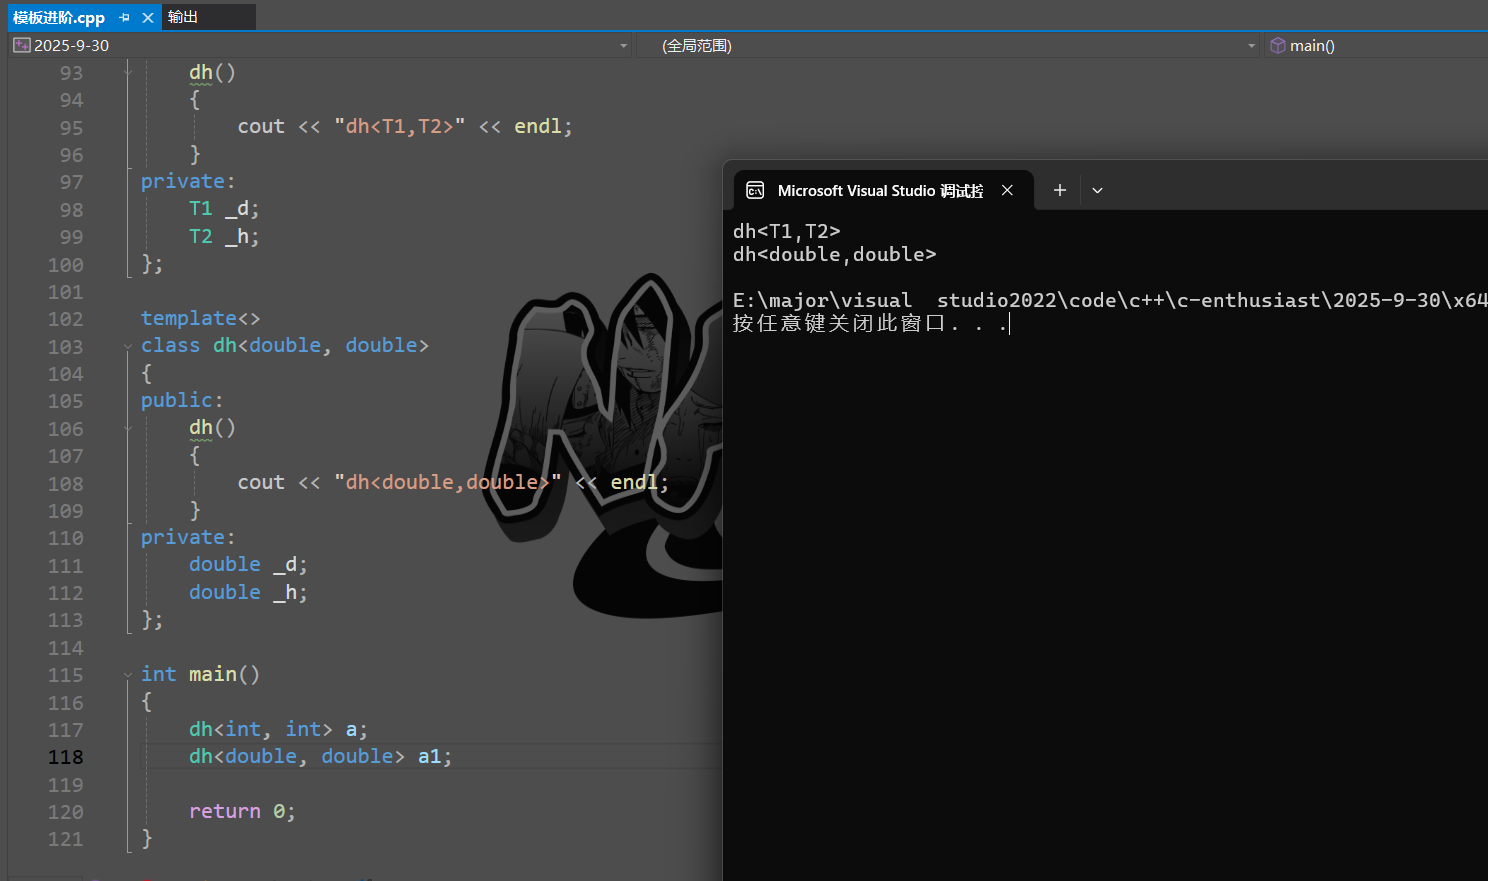Collapse the dh() constructor at line 93
This screenshot has width=1488, height=881.
[x=128, y=73]
